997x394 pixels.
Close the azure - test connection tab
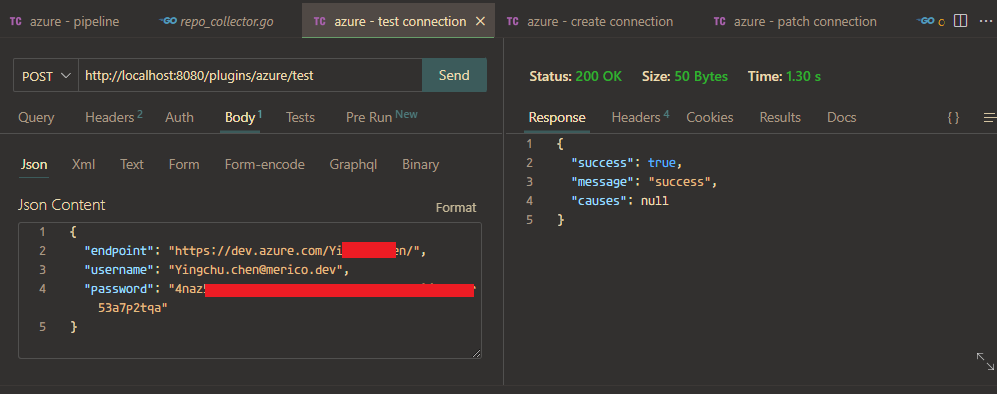click(x=481, y=22)
